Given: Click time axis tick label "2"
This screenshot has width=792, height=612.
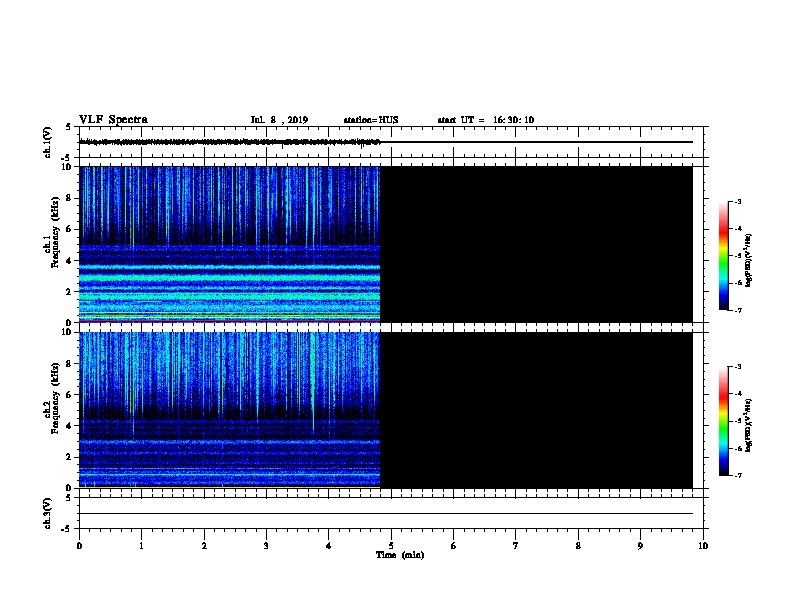Looking at the screenshot, I should [204, 546].
